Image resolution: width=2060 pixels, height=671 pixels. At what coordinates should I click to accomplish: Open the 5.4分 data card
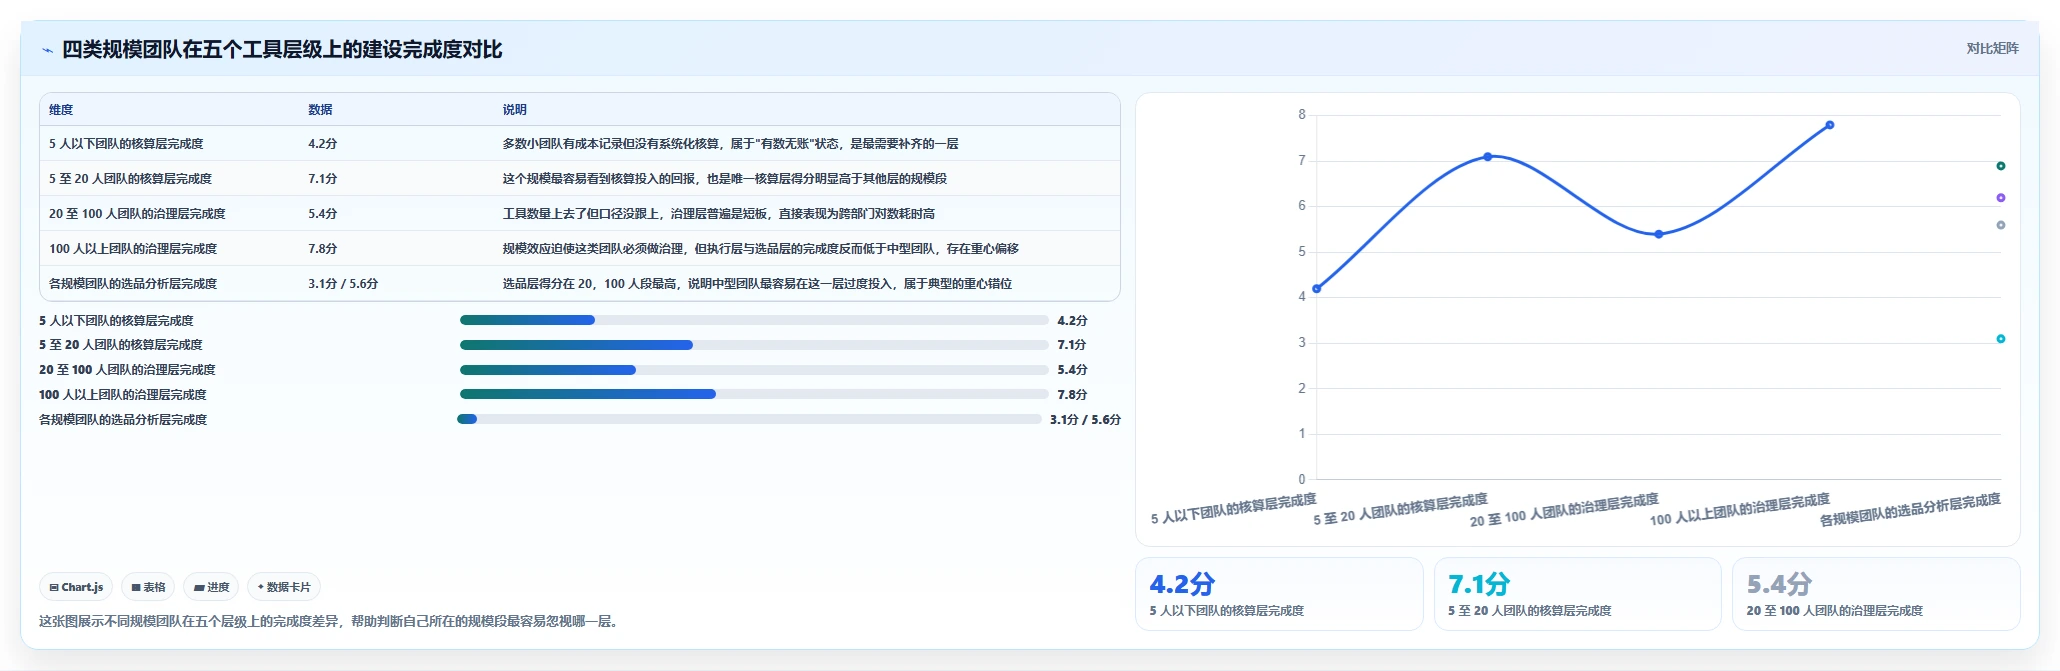[x=1876, y=594]
